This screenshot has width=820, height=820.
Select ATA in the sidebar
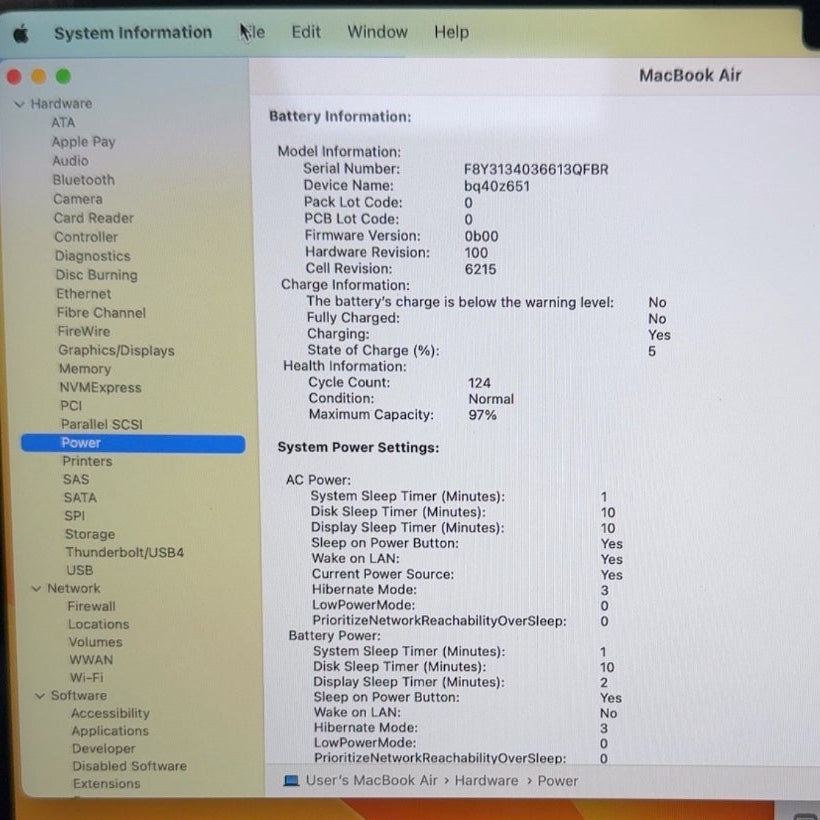(x=63, y=123)
